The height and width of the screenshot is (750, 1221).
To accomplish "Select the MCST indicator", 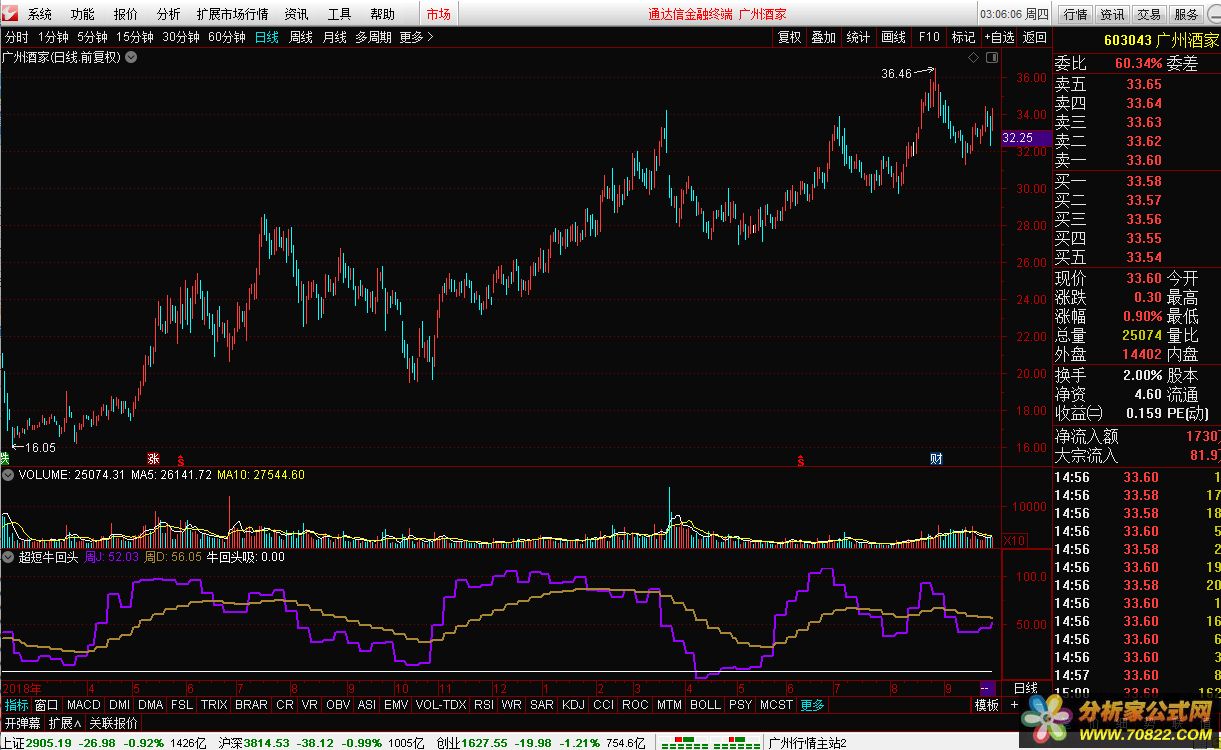I will point(777,705).
